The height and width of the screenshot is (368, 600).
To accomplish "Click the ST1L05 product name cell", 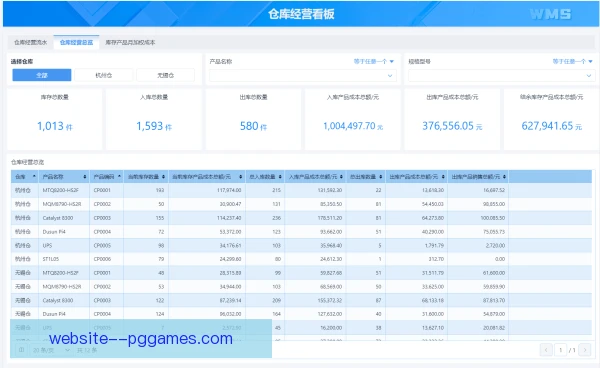I will (64, 259).
